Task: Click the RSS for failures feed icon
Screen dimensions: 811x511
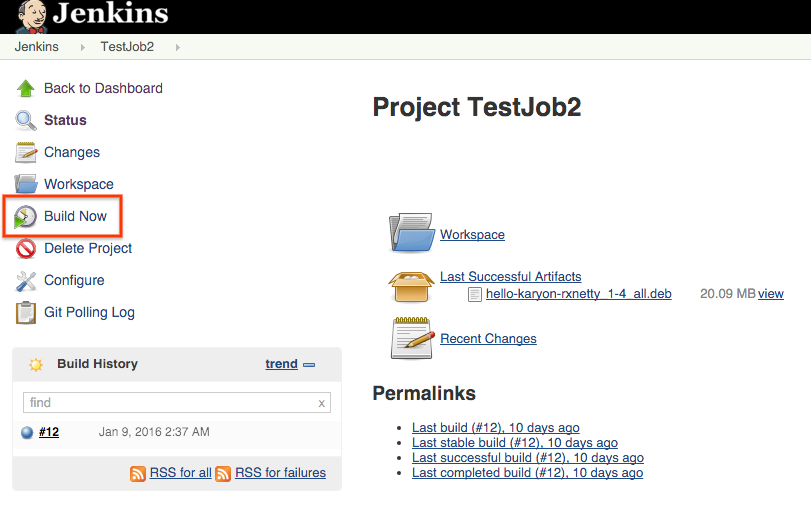Action: pos(223,473)
